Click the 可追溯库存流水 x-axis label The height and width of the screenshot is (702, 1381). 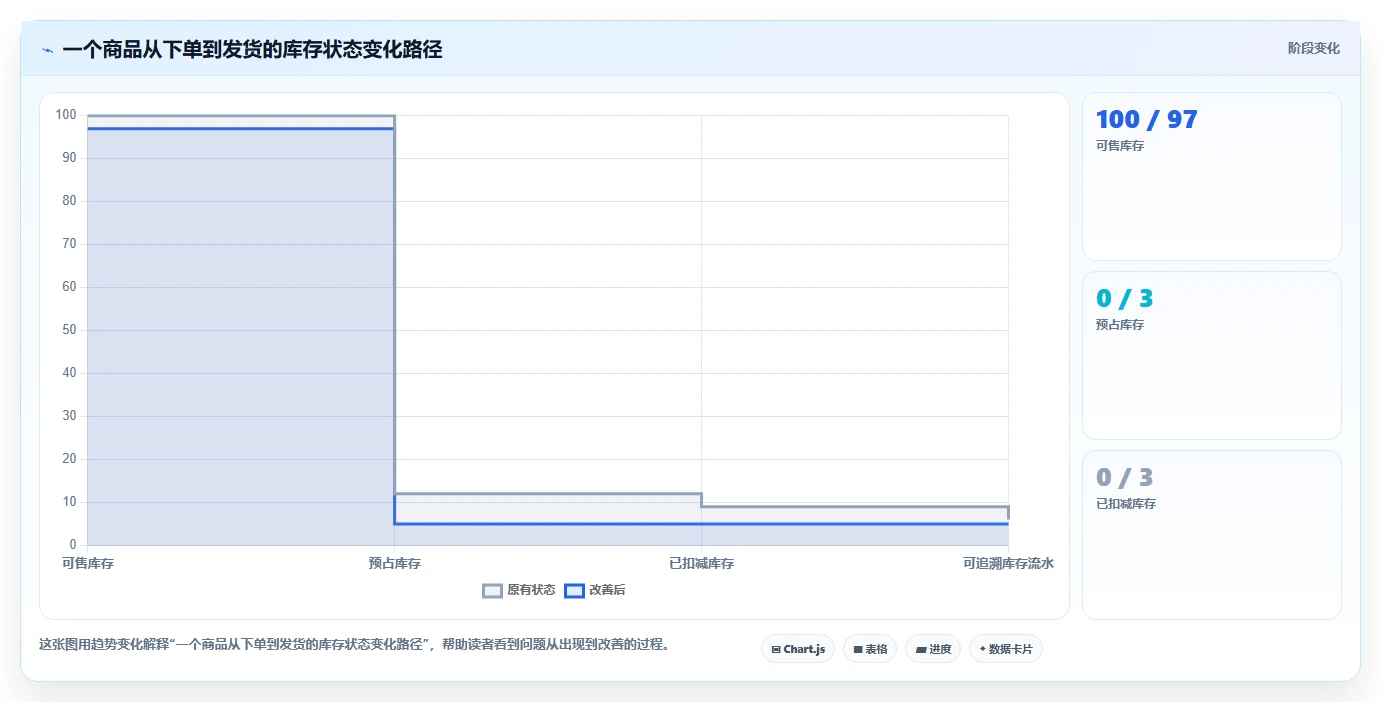(x=1008, y=564)
